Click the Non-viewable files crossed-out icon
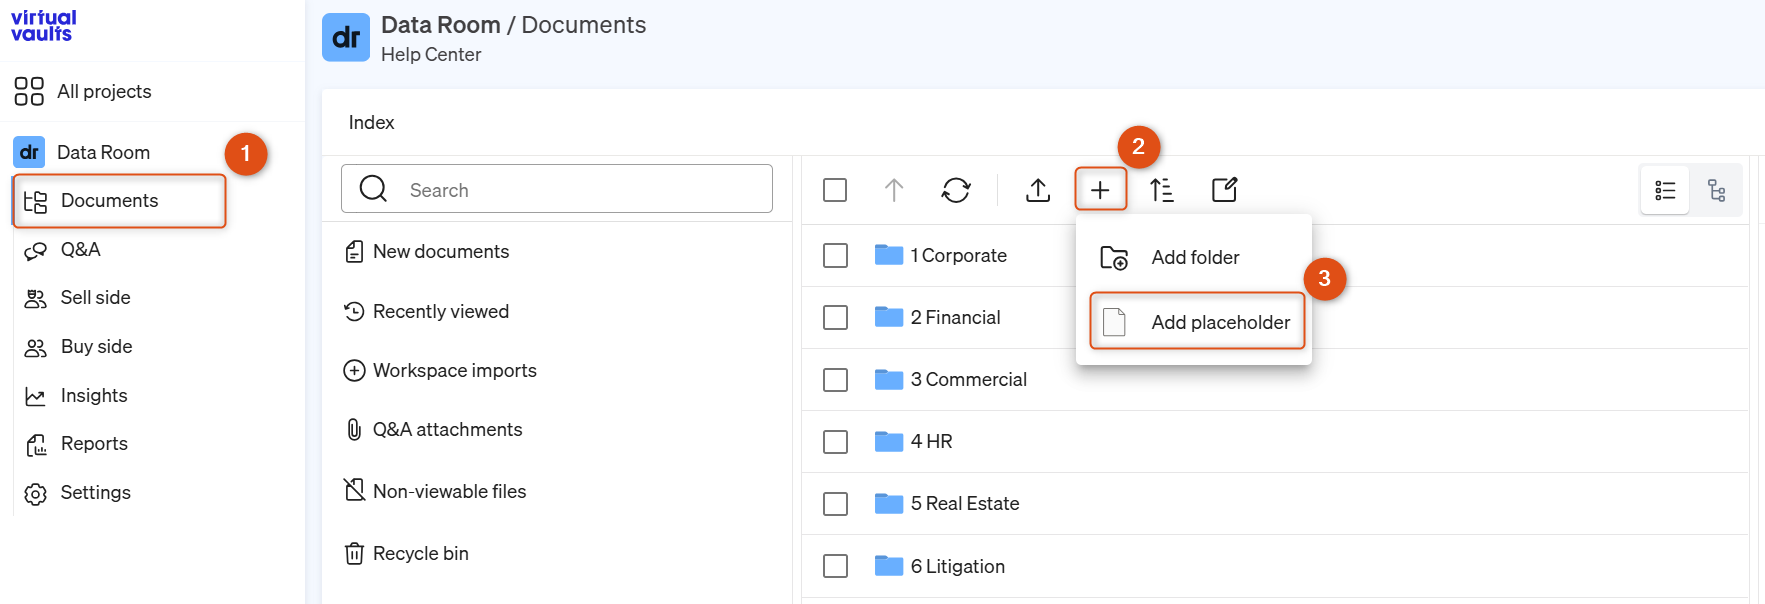This screenshot has width=1765, height=604. [354, 490]
